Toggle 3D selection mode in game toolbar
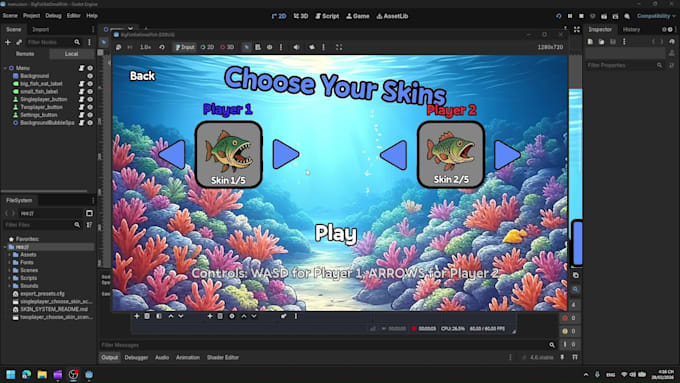This screenshot has height=383, width=680. point(227,47)
